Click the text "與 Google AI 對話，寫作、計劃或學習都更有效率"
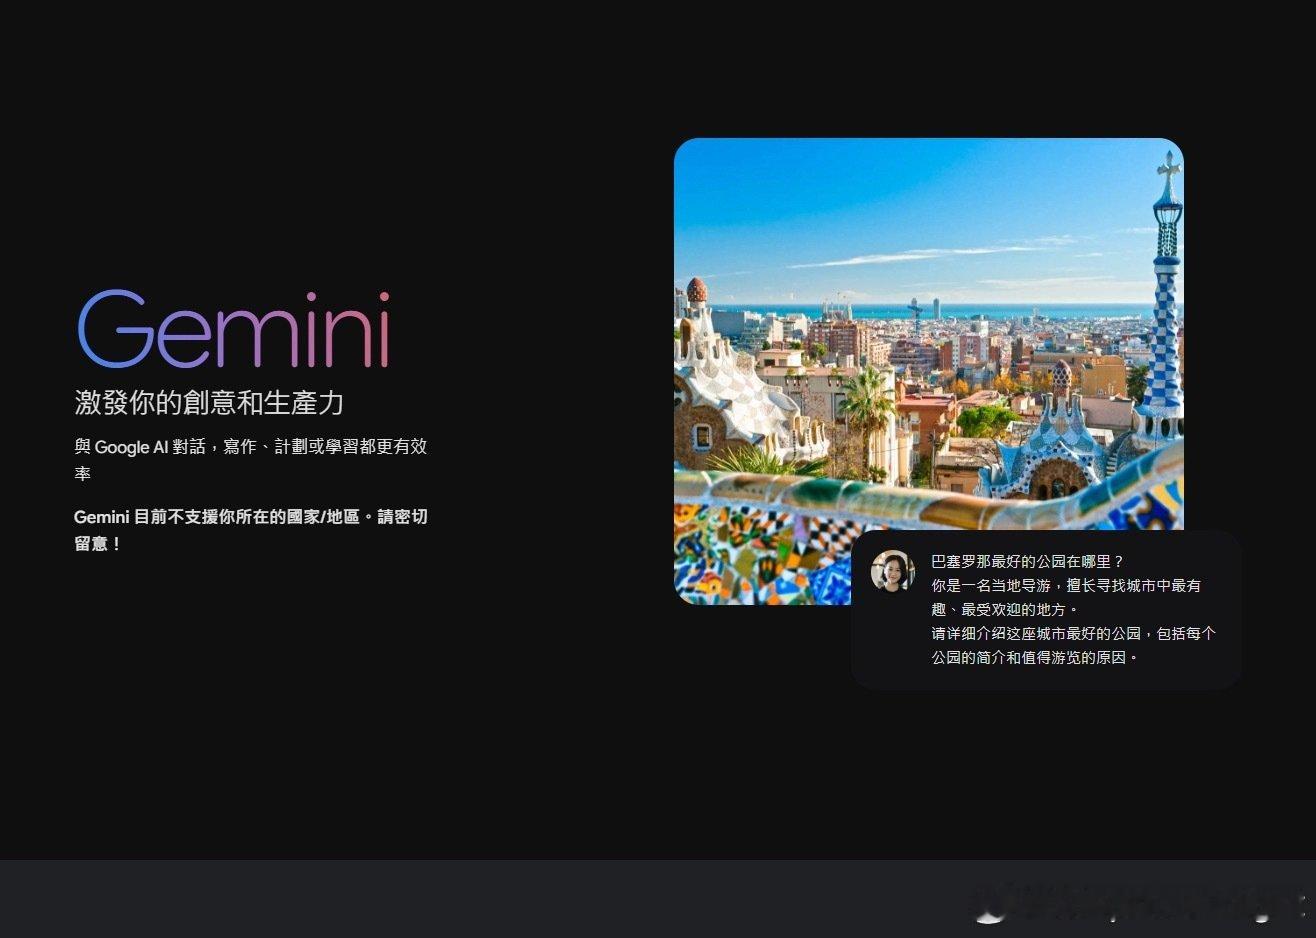The height and width of the screenshot is (938, 1316). (x=251, y=460)
